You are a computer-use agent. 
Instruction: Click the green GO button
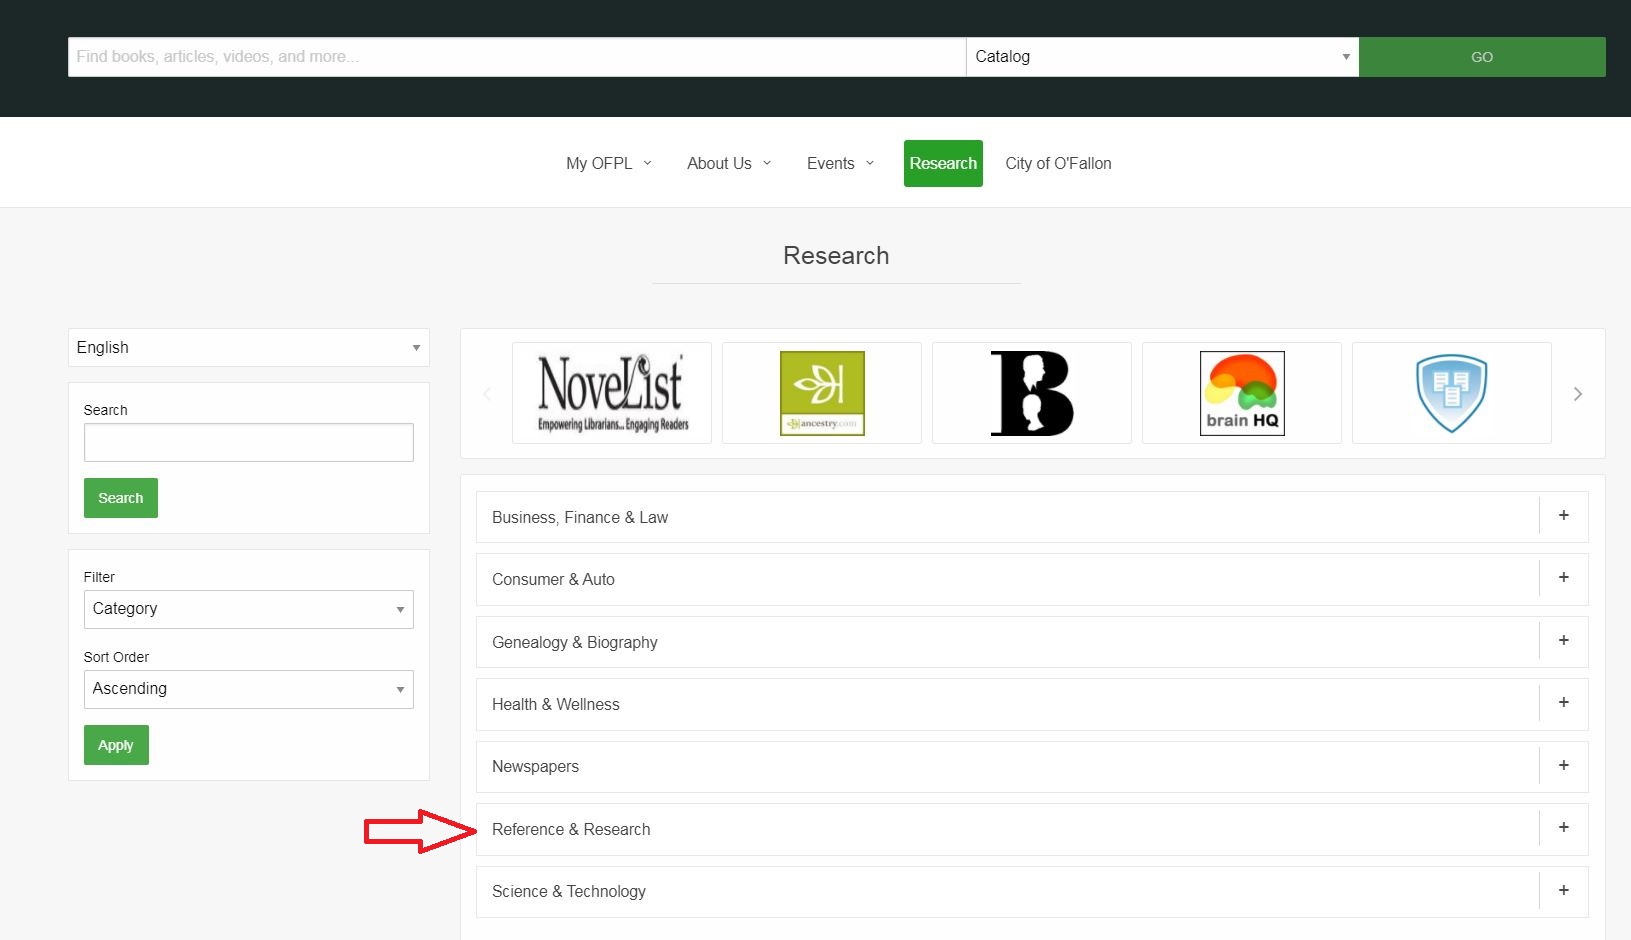coord(1482,56)
